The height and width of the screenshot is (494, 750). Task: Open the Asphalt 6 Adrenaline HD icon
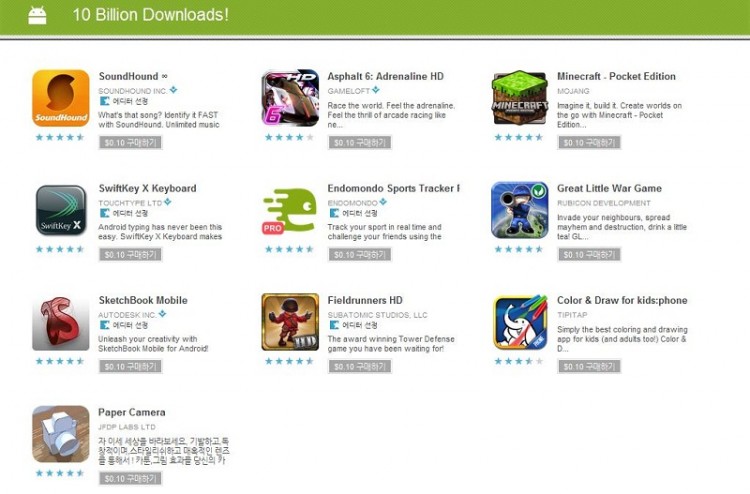click(290, 98)
